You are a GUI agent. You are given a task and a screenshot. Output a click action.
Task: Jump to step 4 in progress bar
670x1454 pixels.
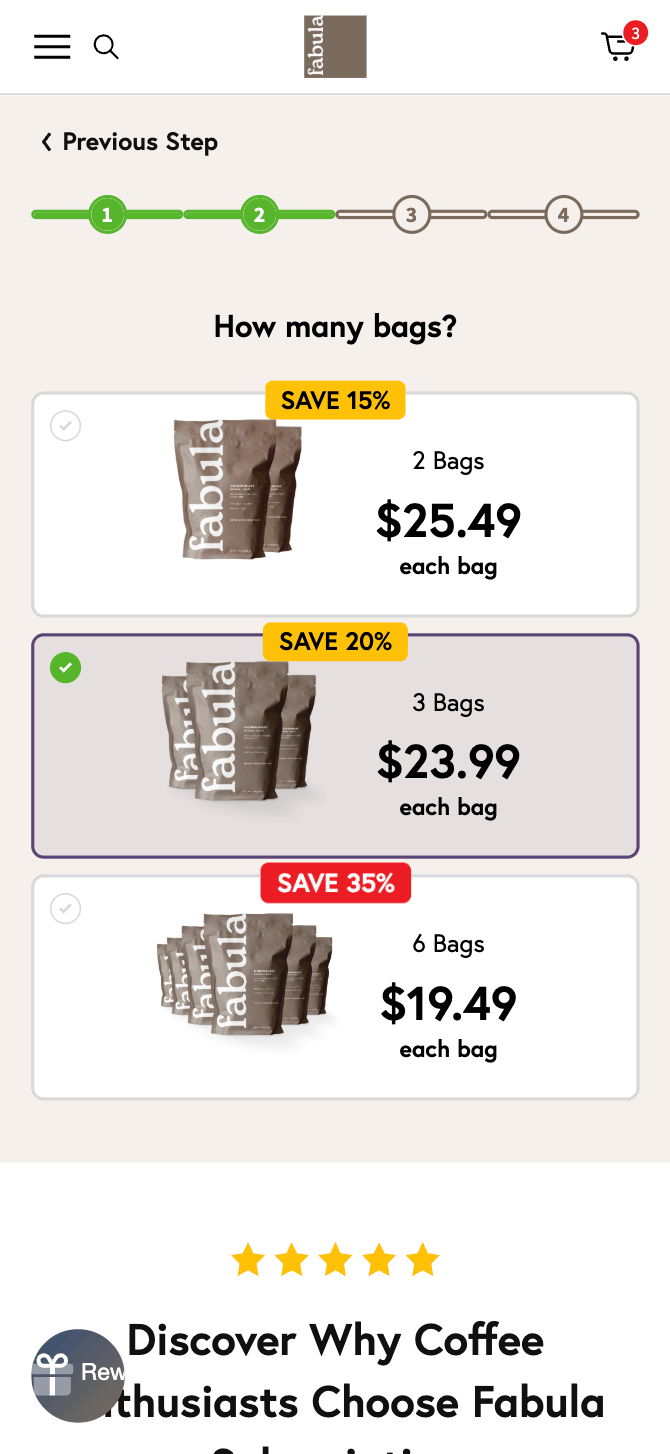point(563,214)
